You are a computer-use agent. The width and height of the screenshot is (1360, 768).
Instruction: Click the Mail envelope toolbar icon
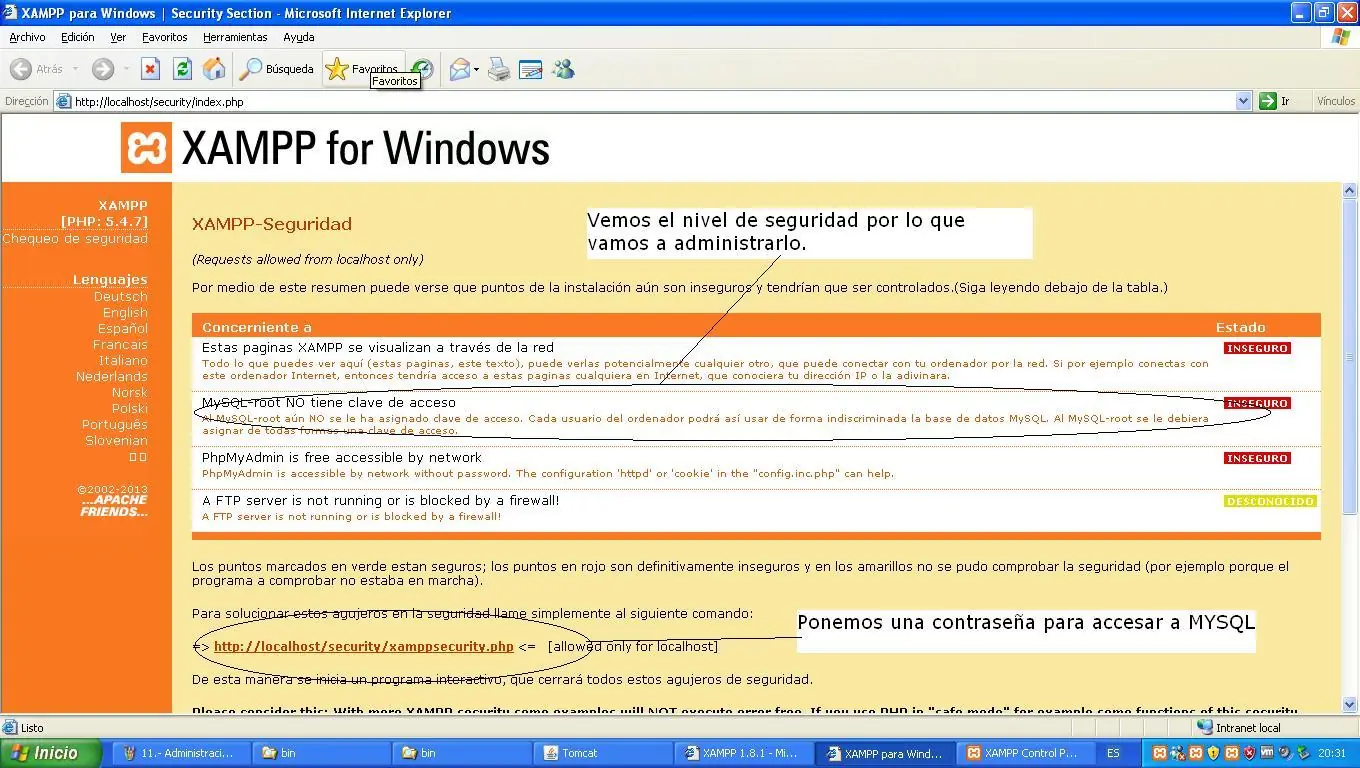tap(459, 69)
